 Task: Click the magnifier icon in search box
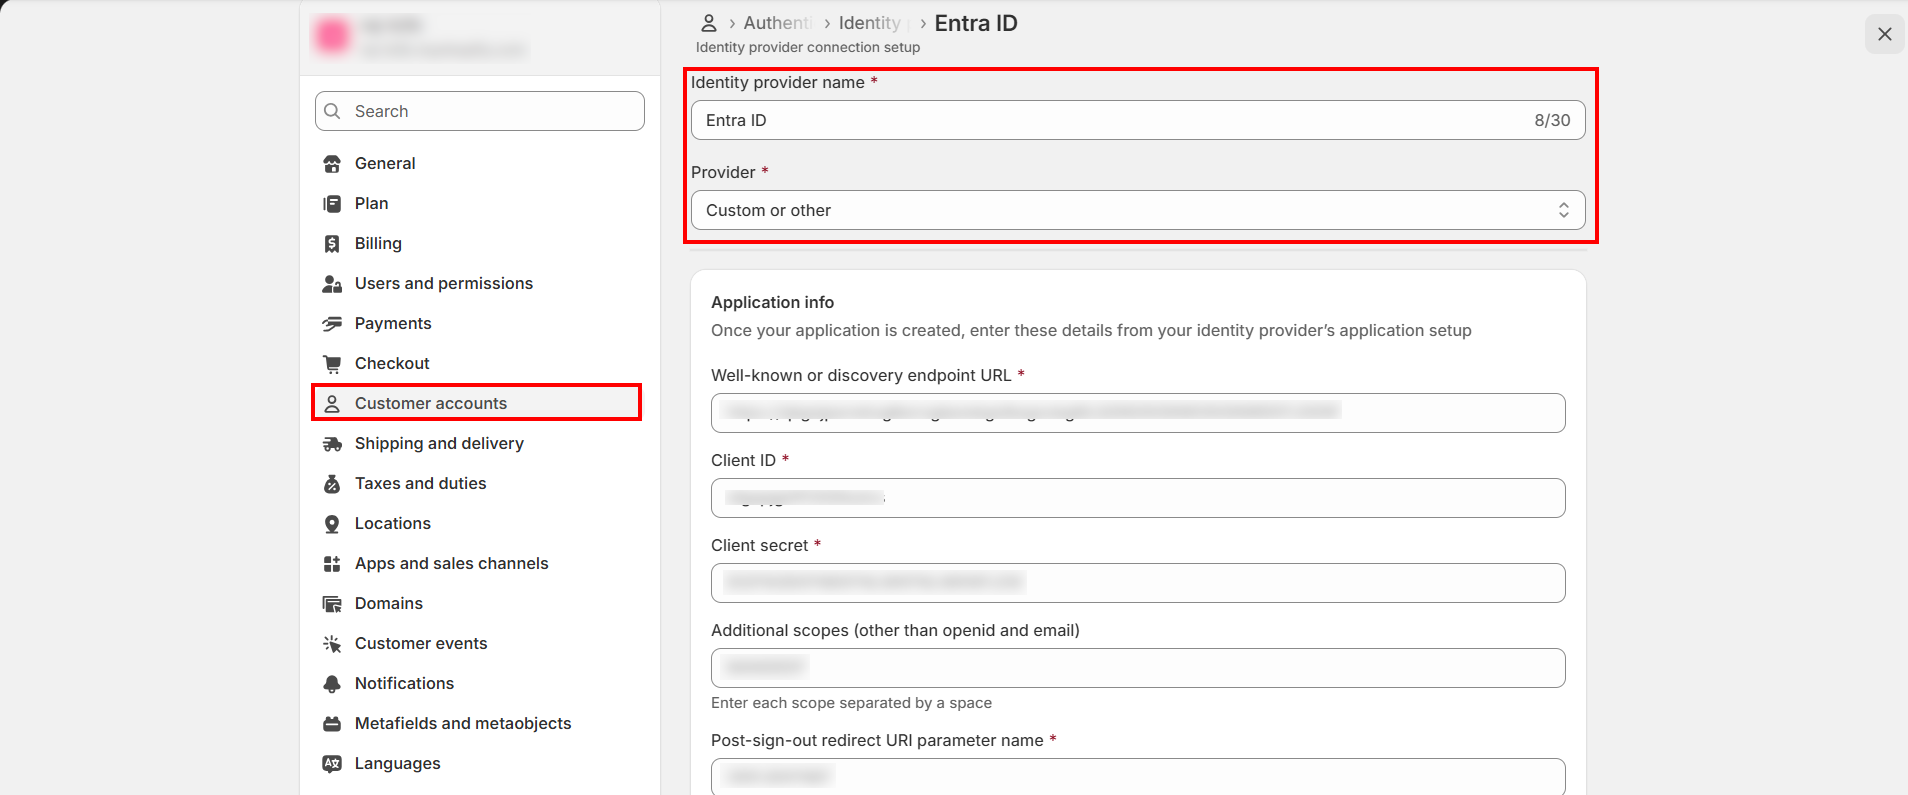click(x=333, y=111)
